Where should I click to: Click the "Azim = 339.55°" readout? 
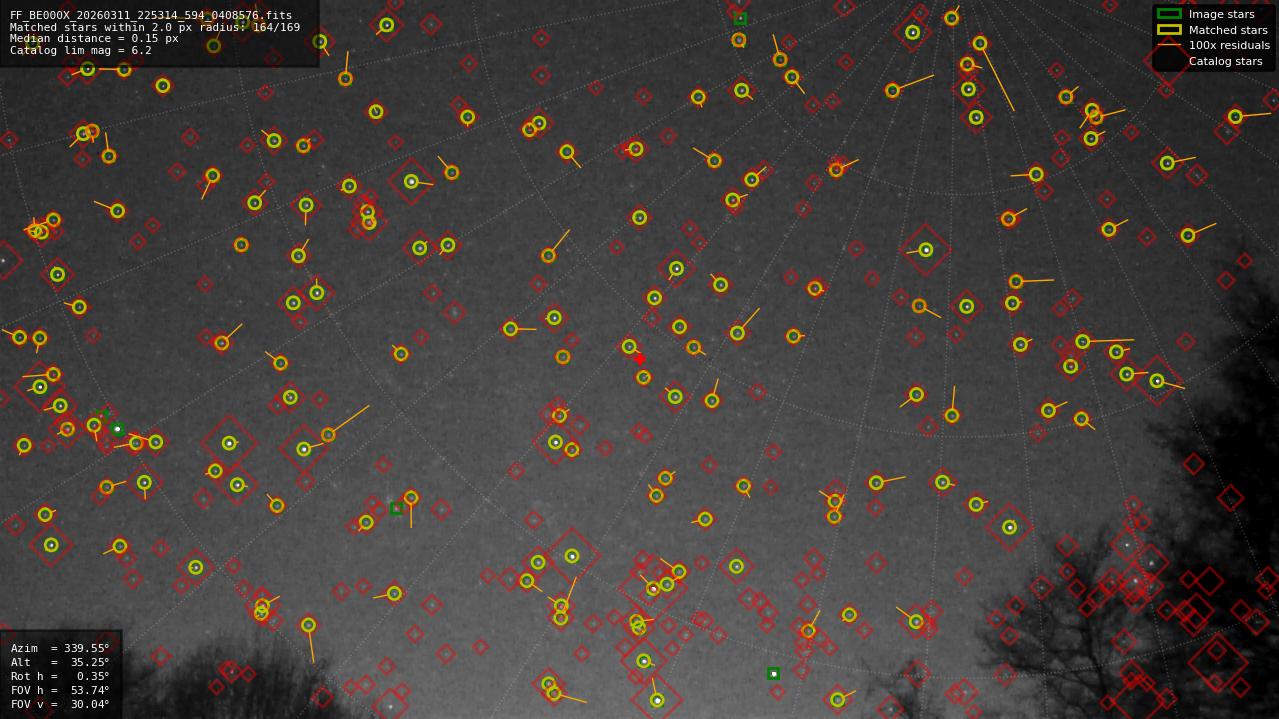[60, 648]
